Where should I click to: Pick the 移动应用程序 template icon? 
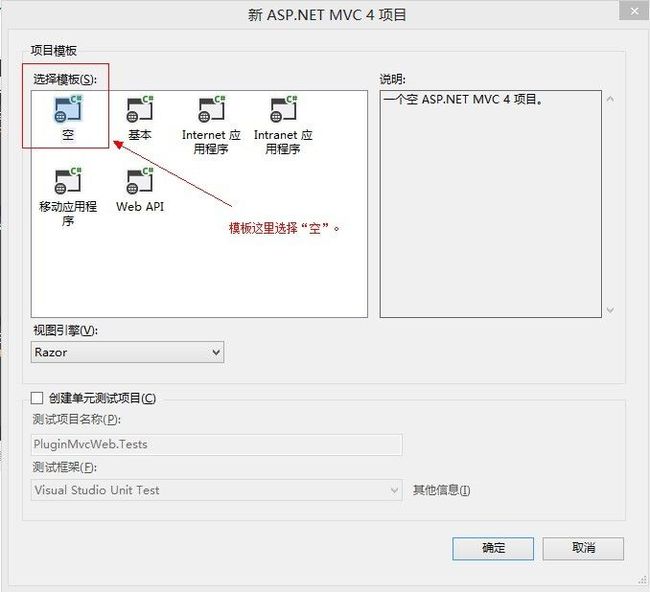click(x=68, y=181)
